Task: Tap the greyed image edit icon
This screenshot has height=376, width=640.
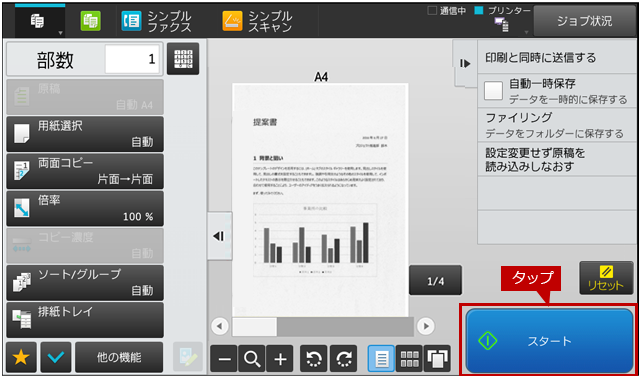Action: (x=188, y=357)
